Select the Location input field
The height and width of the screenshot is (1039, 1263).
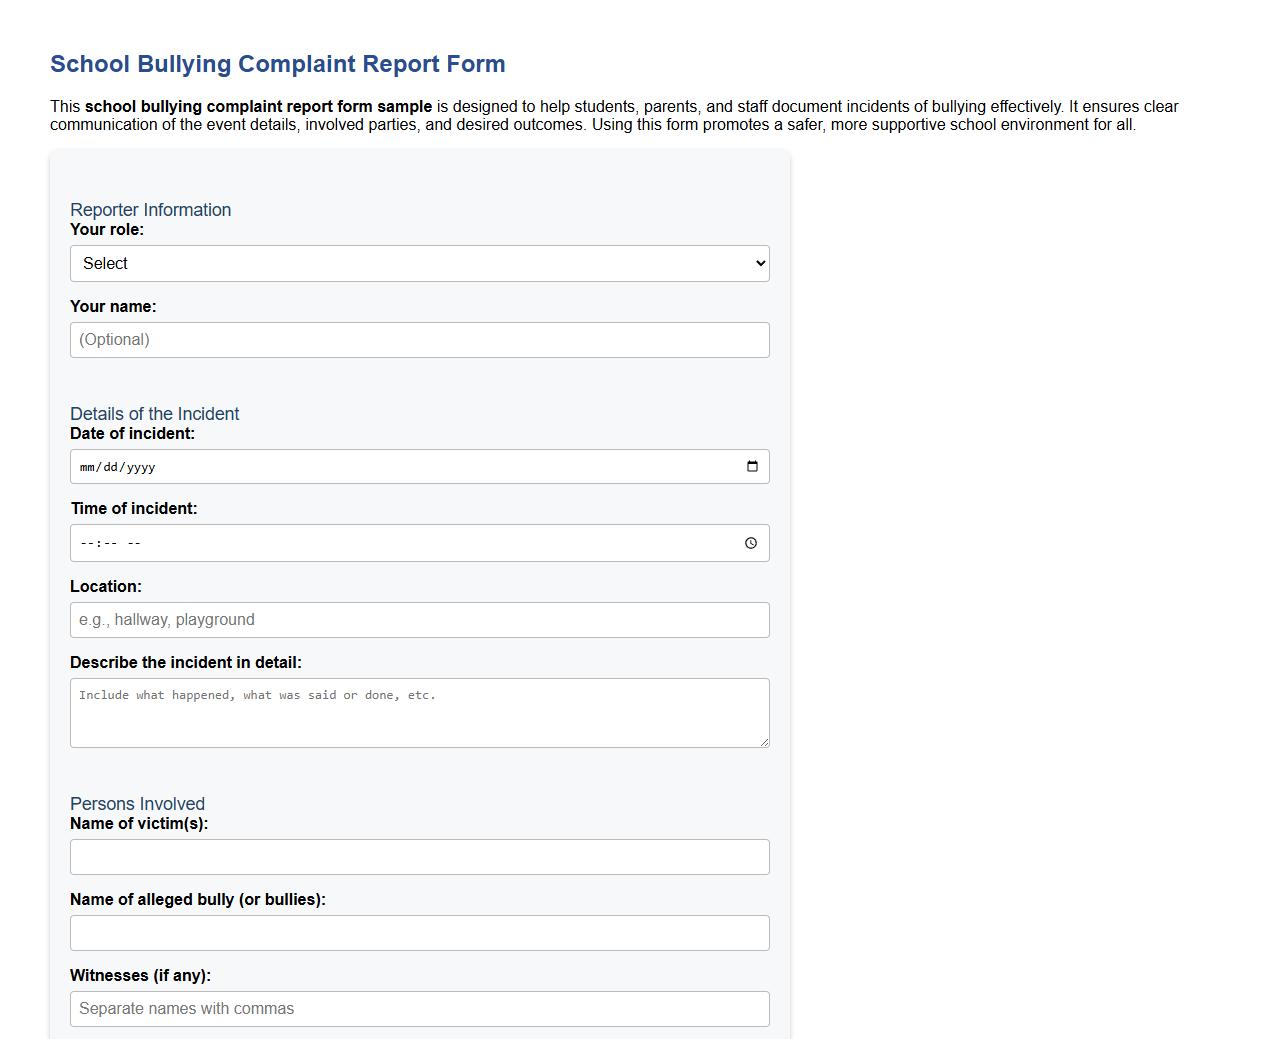pyautogui.click(x=419, y=619)
